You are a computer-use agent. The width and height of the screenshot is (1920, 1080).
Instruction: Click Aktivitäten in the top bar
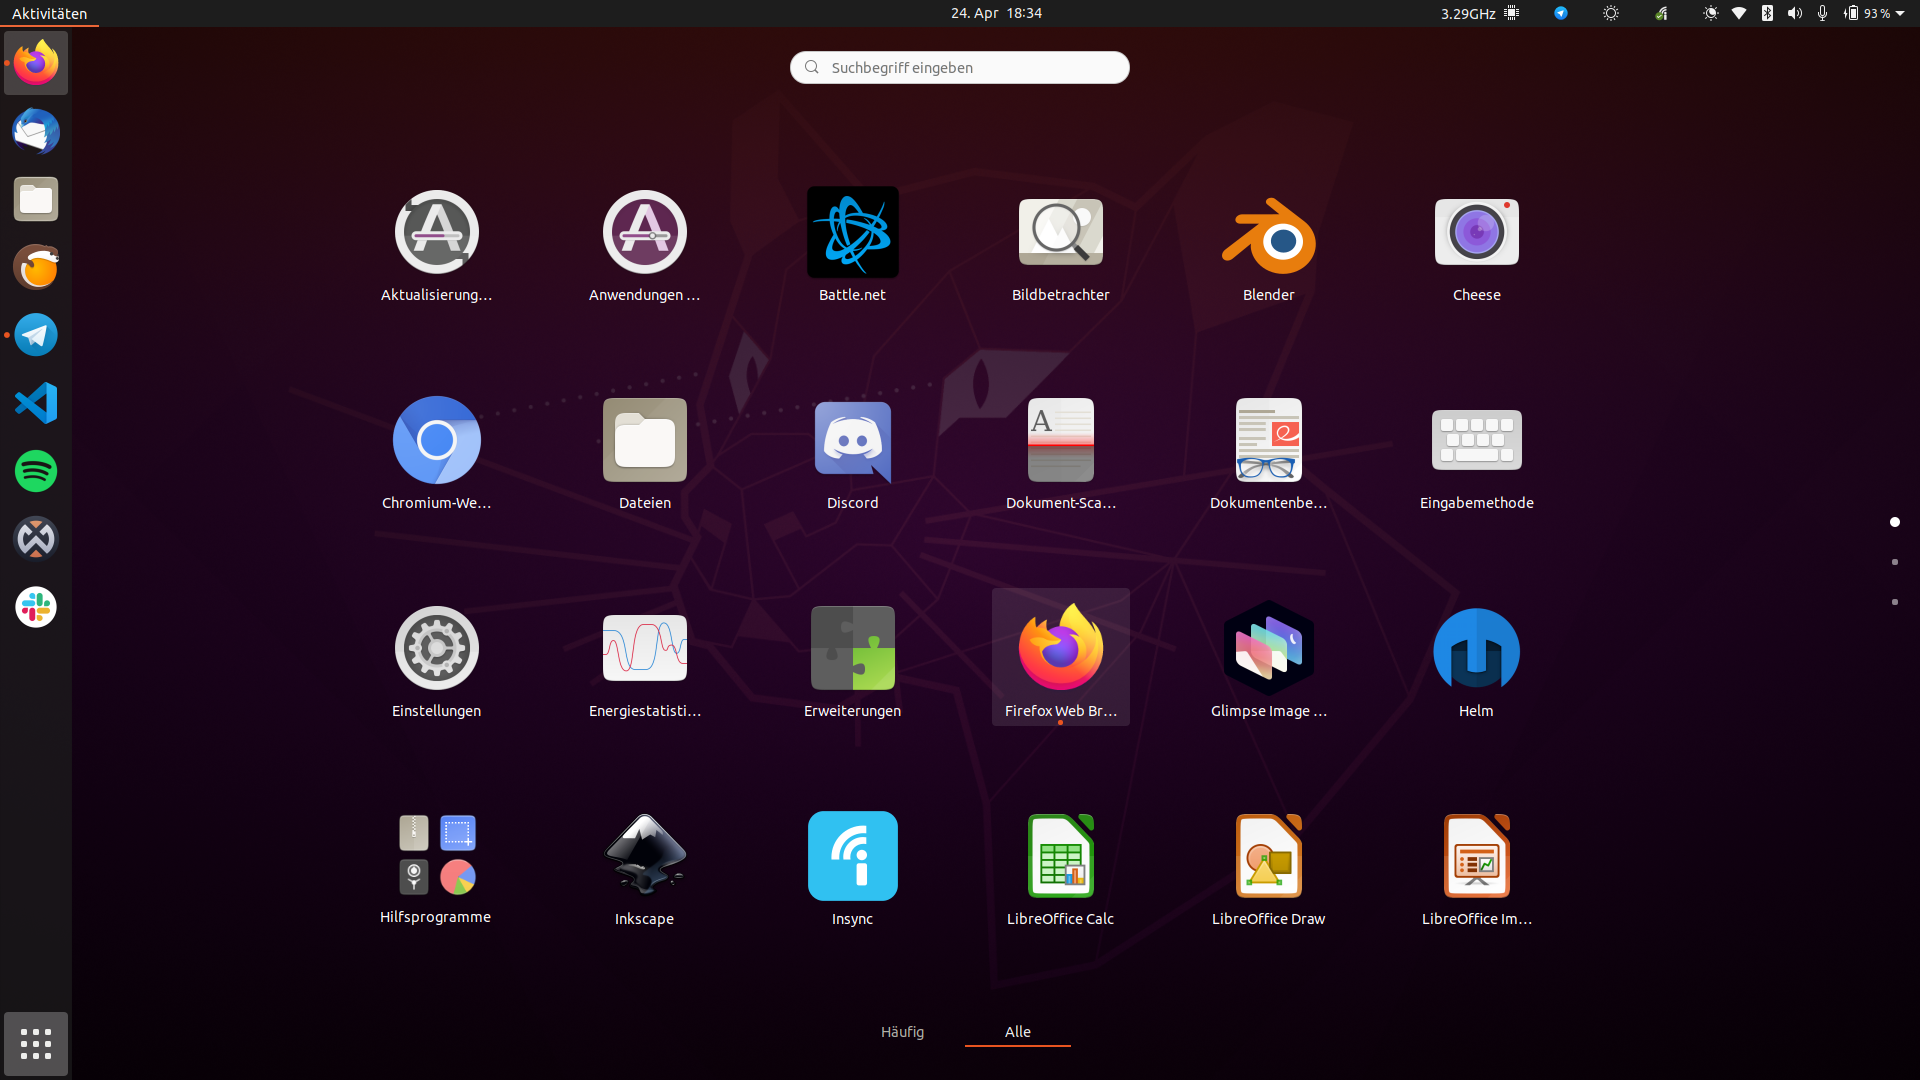[x=49, y=13]
